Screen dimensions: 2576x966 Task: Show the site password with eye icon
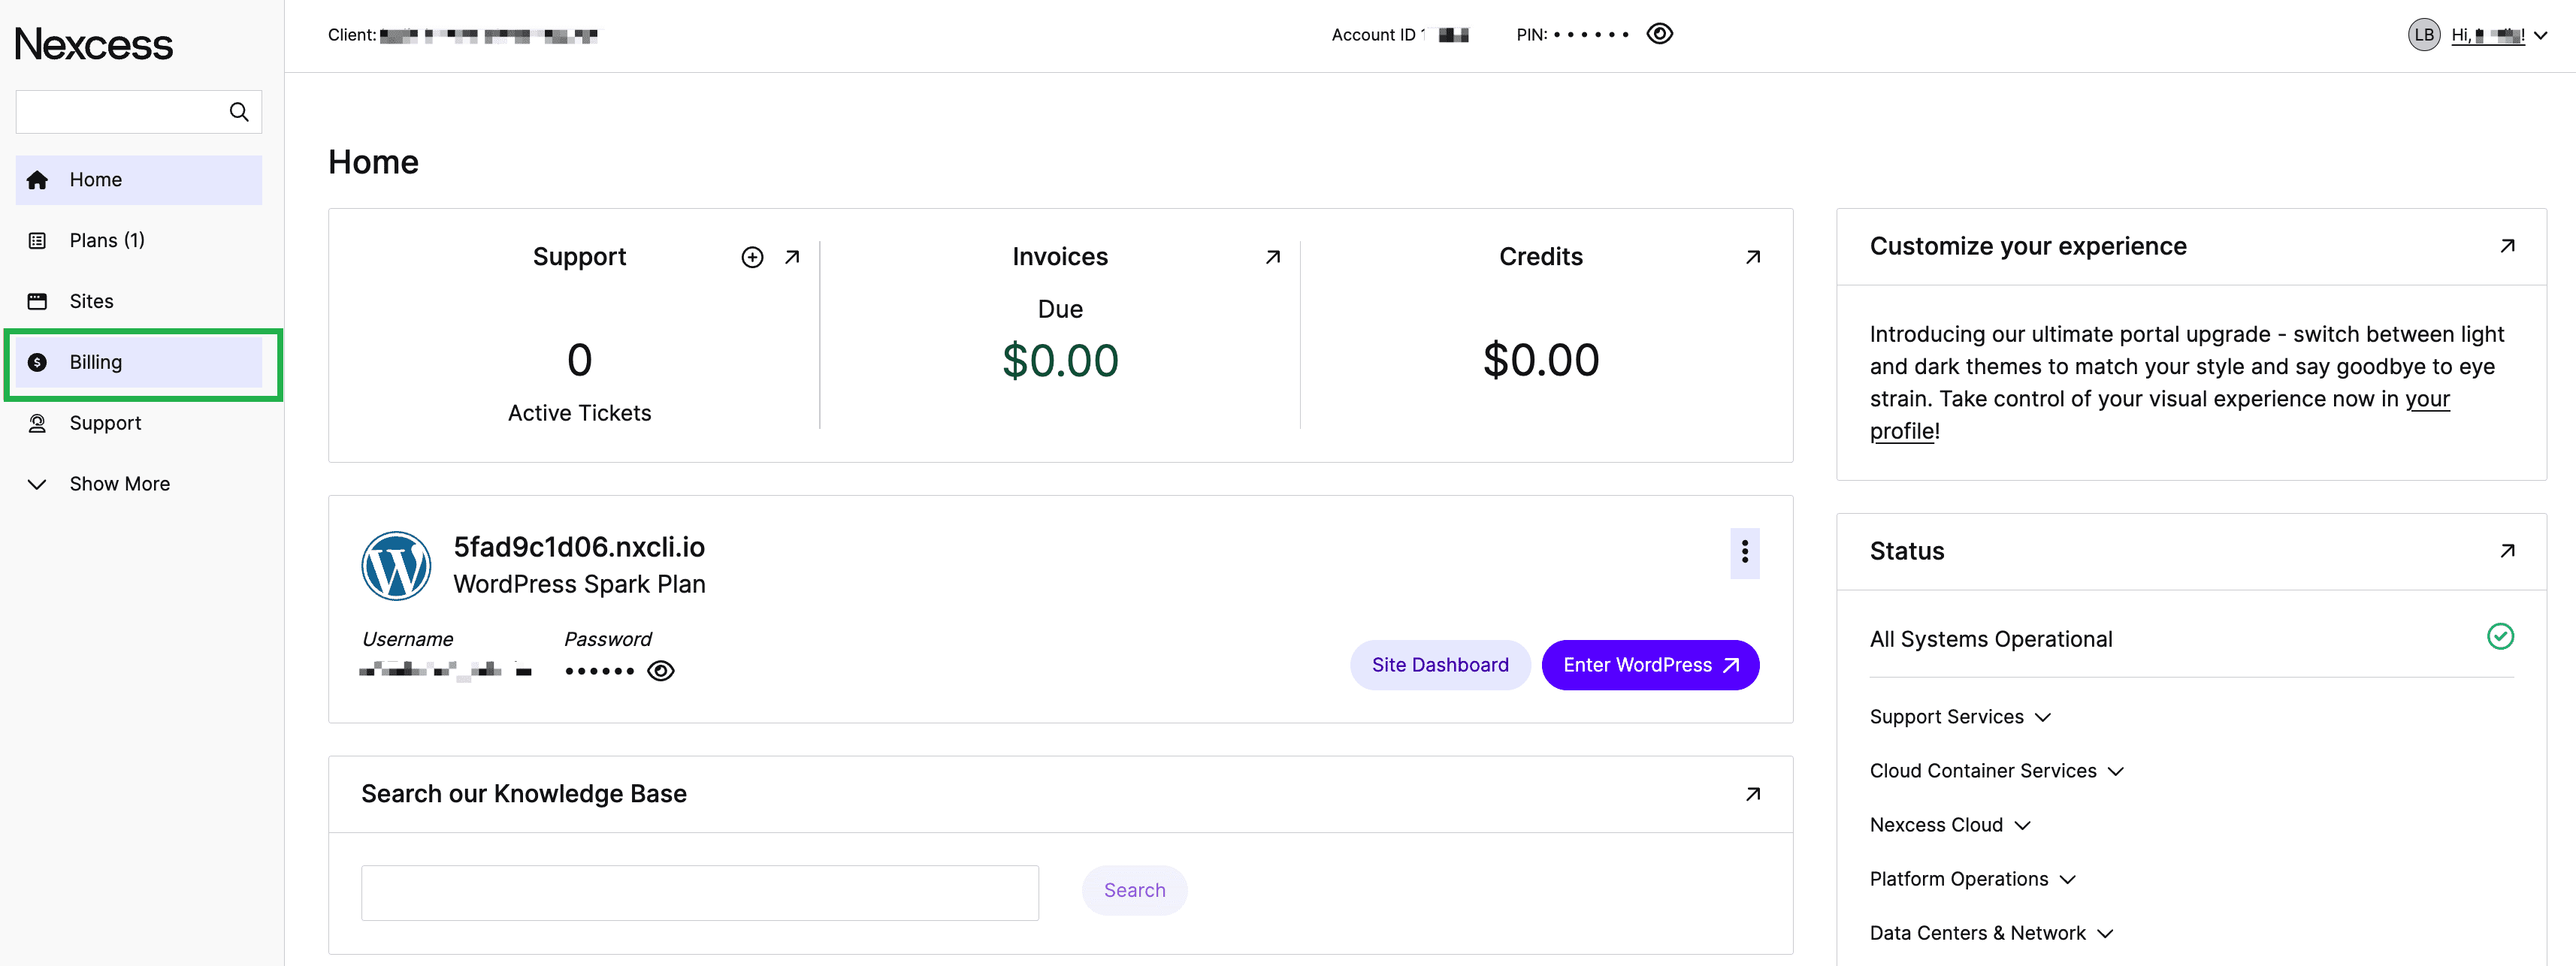pyautogui.click(x=661, y=671)
